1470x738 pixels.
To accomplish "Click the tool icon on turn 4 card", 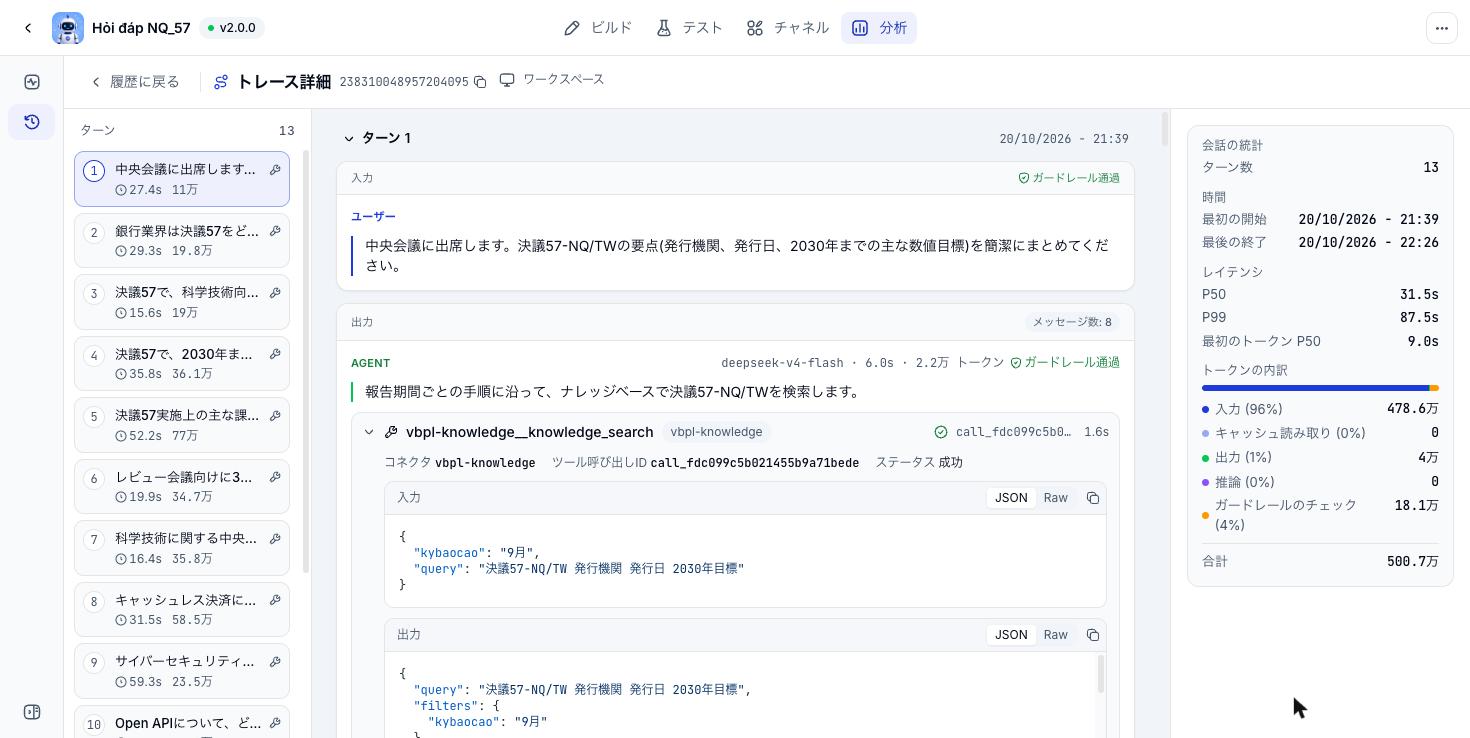I will (x=275, y=354).
